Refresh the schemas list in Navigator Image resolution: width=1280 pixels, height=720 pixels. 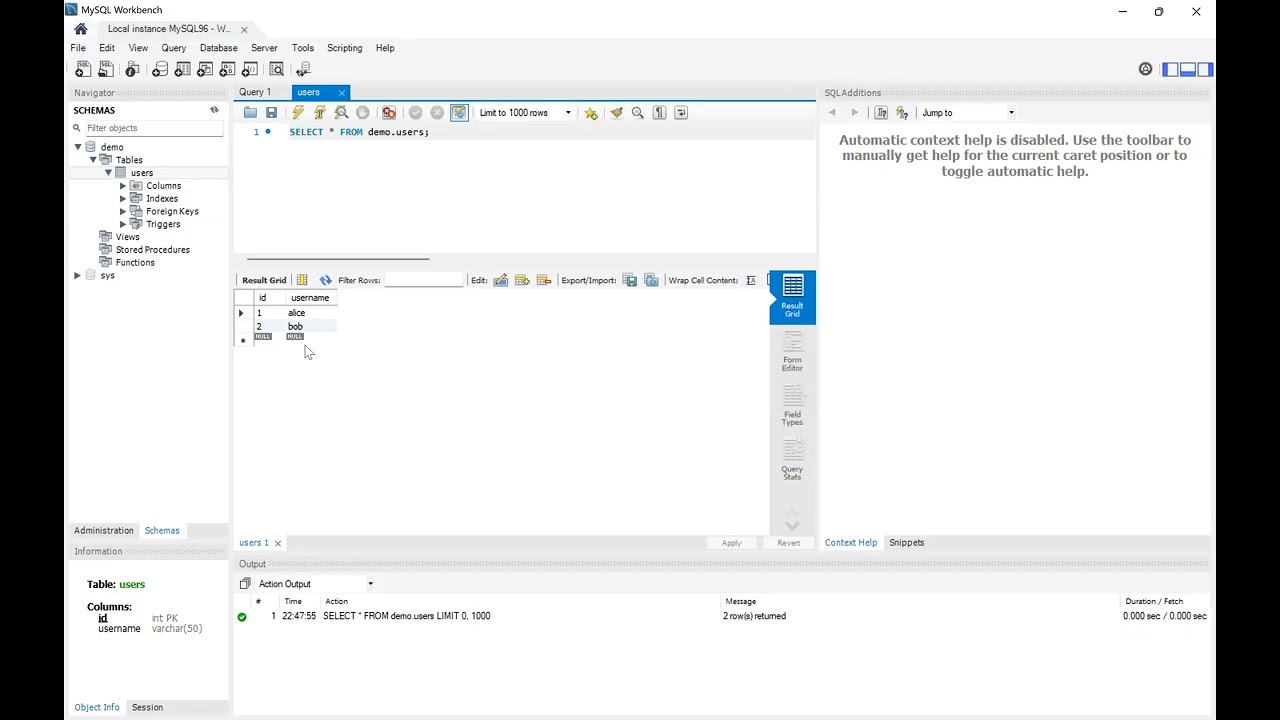(214, 110)
